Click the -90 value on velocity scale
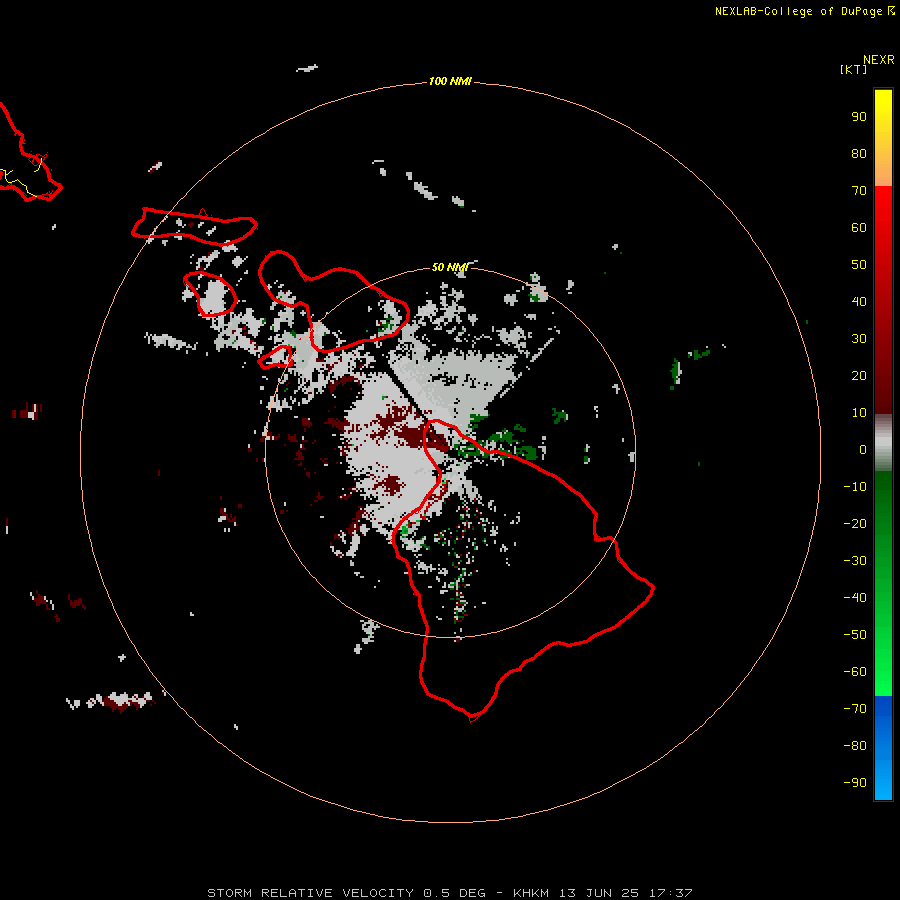Image resolution: width=900 pixels, height=900 pixels. pyautogui.click(x=855, y=783)
